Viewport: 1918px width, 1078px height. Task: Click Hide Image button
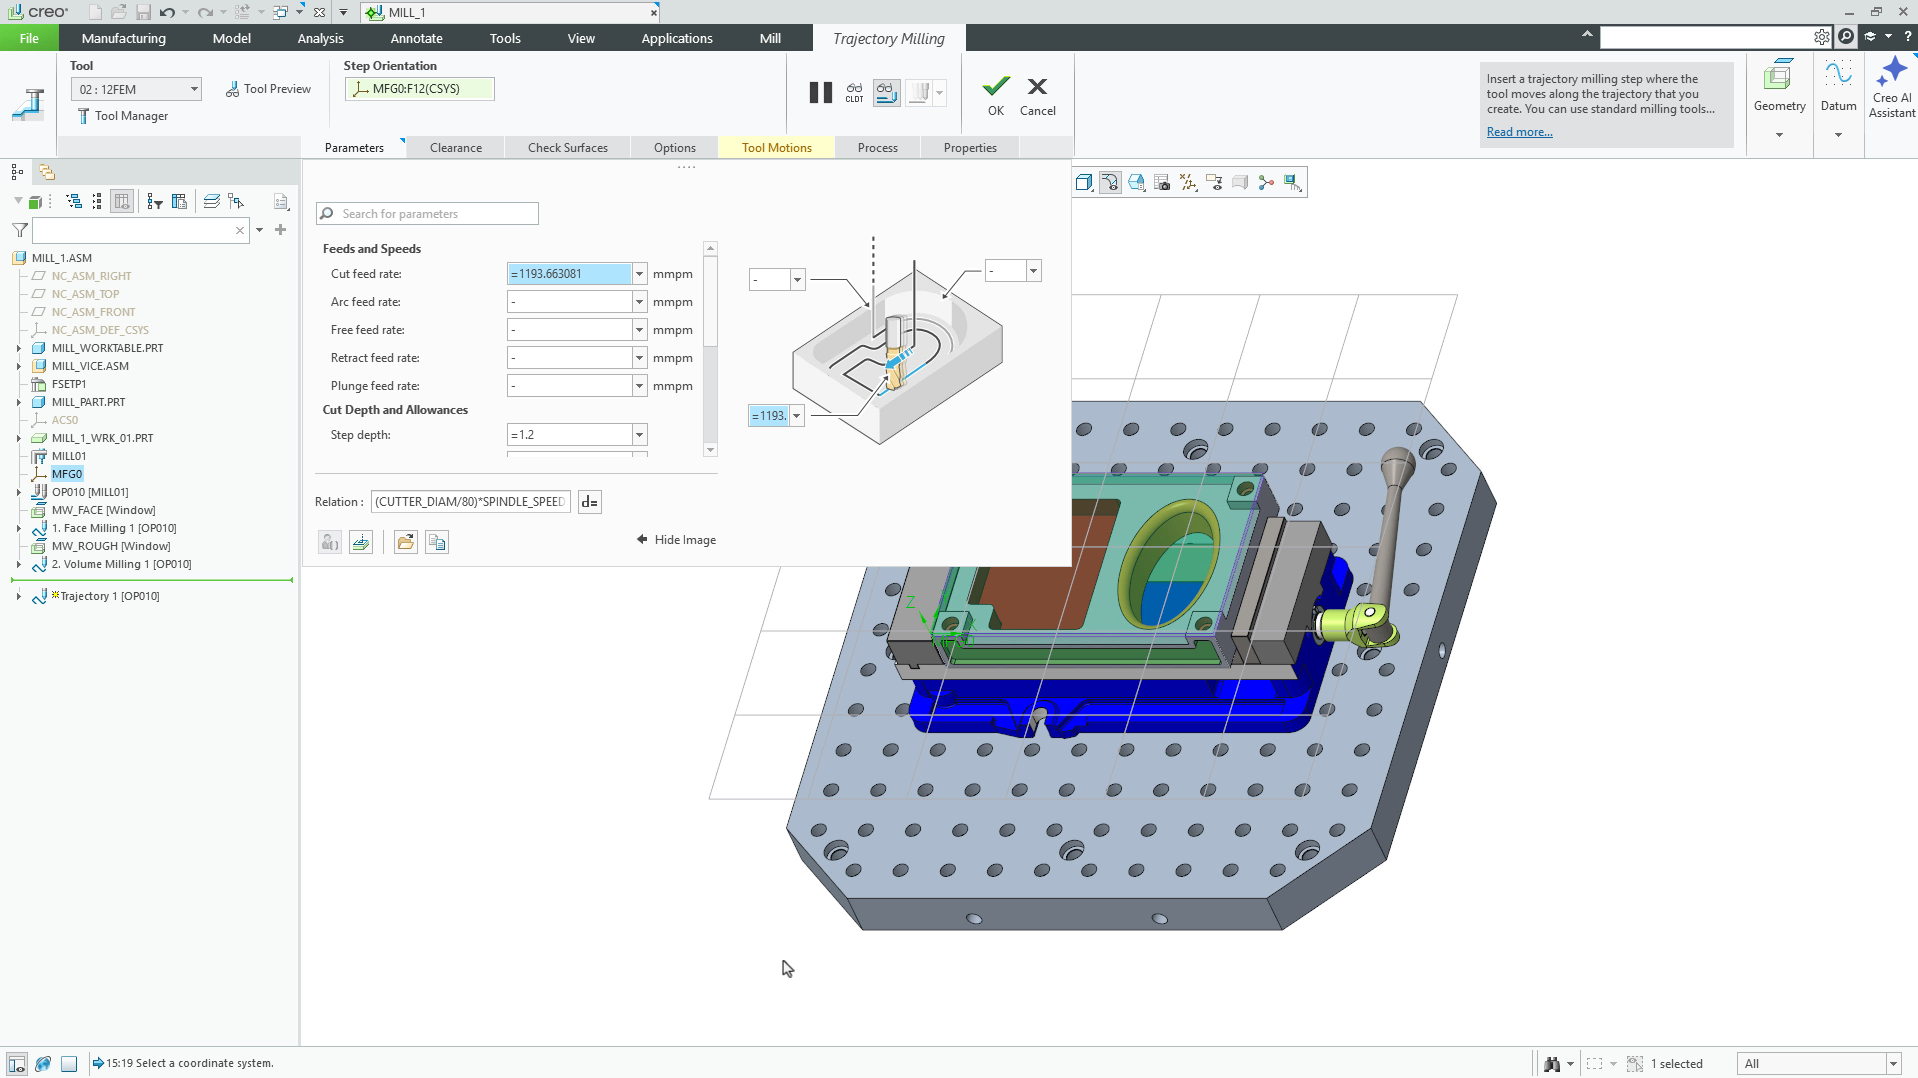[x=677, y=540]
